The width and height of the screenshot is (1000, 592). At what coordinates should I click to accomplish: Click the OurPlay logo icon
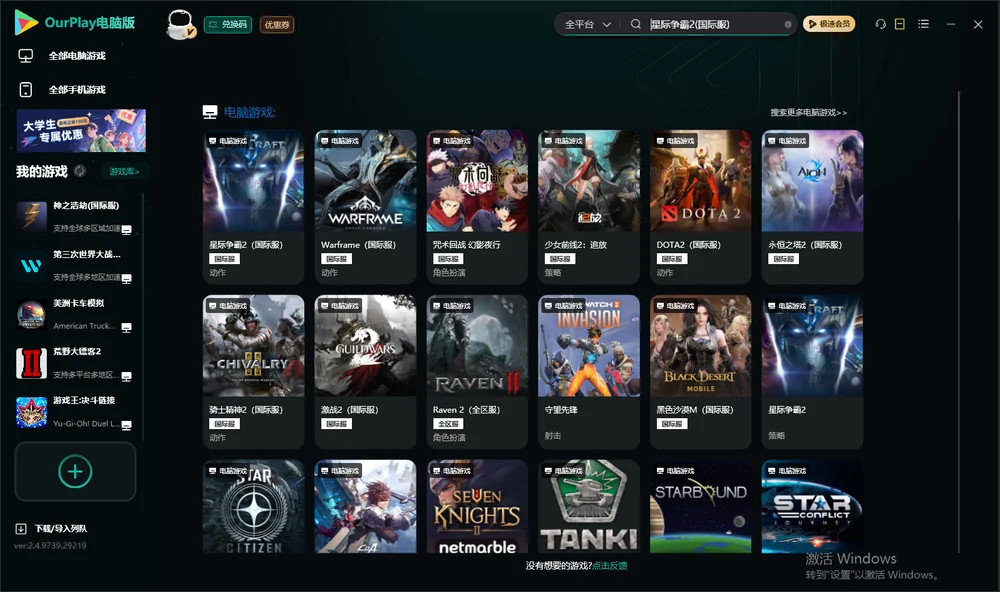[26, 22]
